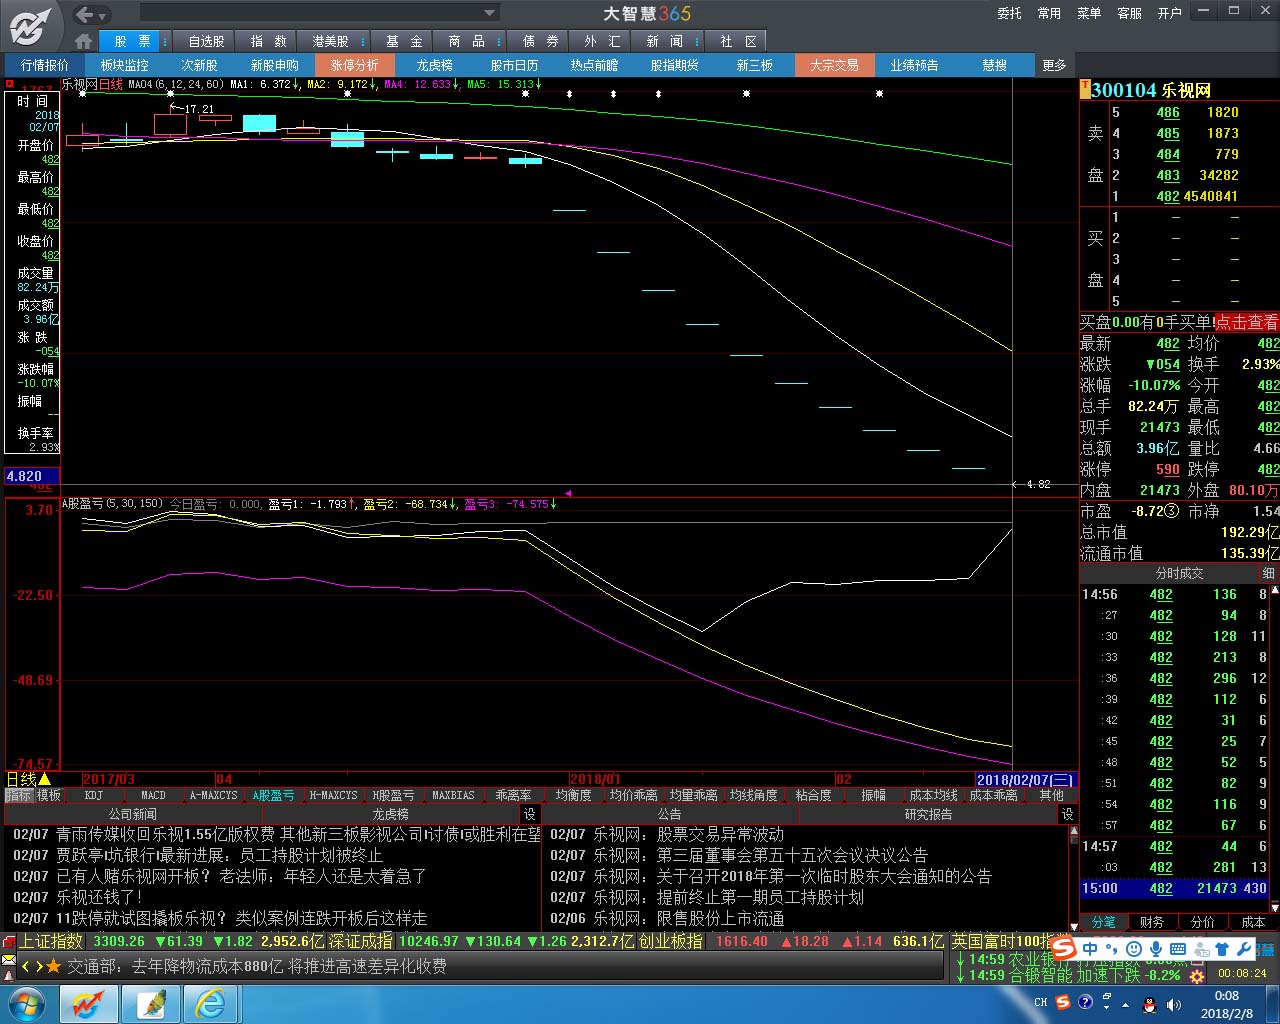Switch indicator to MAXBIAS

tap(453, 795)
